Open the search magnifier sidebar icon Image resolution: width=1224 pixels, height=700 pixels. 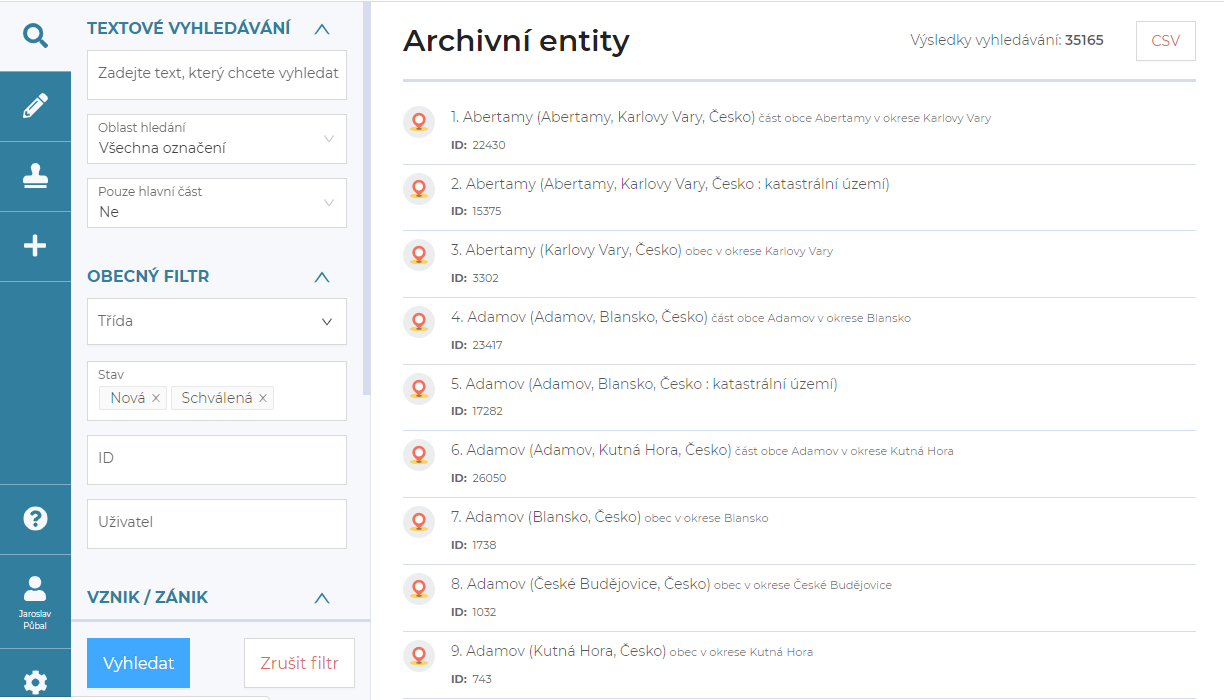coord(35,37)
